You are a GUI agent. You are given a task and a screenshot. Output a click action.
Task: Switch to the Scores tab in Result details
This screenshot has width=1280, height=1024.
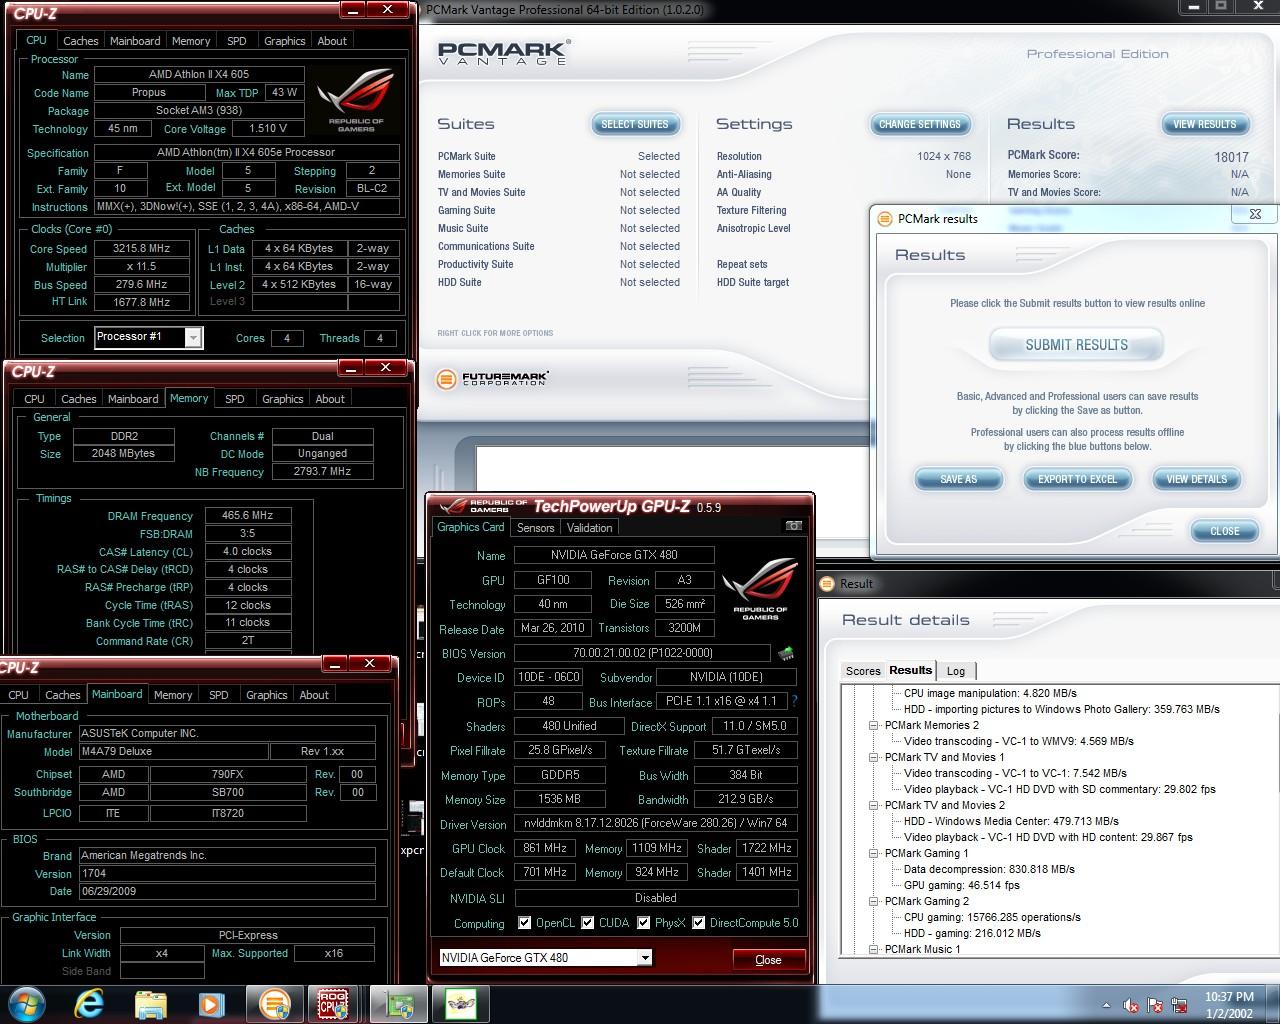pos(863,671)
